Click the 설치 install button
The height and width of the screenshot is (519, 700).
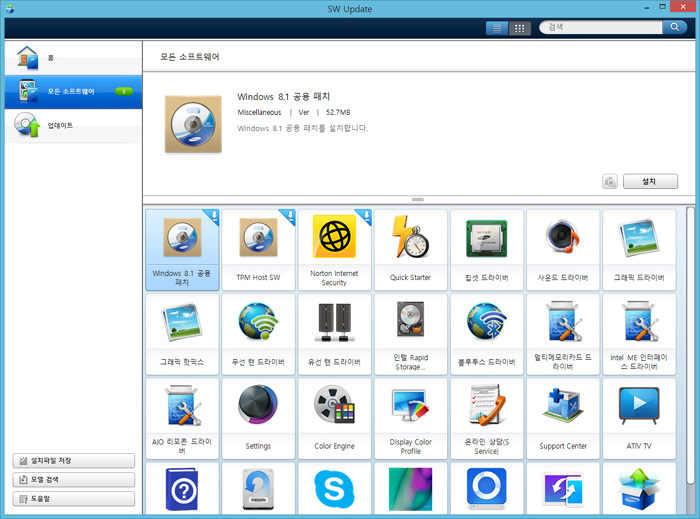point(650,181)
